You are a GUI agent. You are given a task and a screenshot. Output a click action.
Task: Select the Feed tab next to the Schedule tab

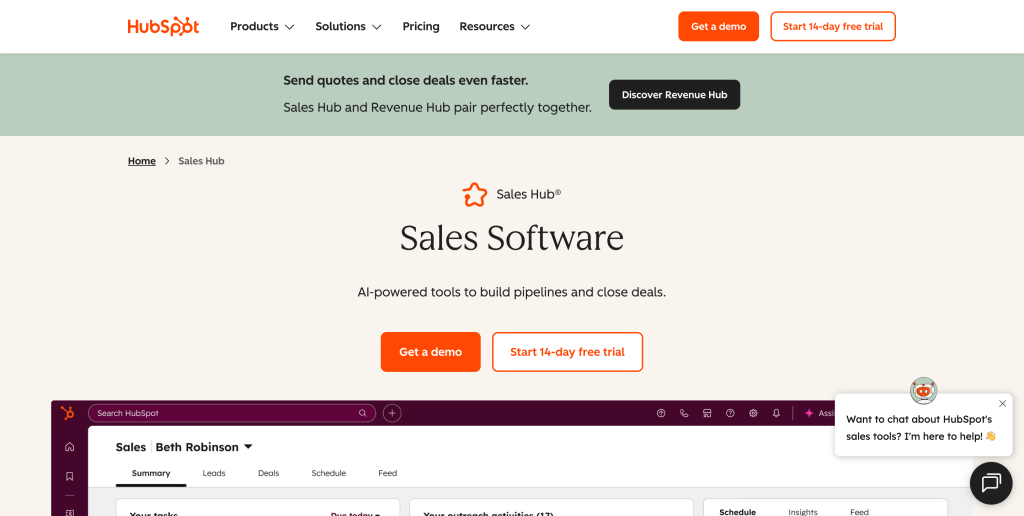coord(387,474)
